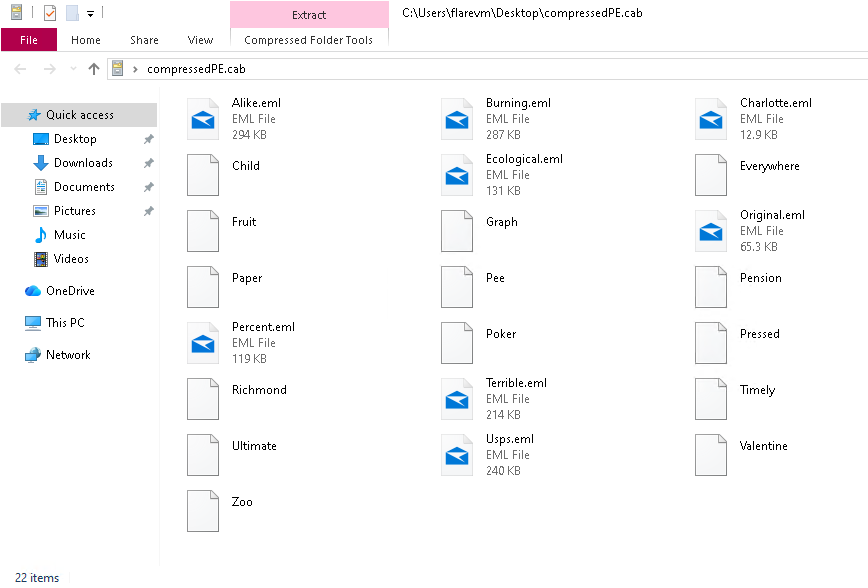Expand the address bar root chevron
The image size is (868, 588).
pos(136,69)
